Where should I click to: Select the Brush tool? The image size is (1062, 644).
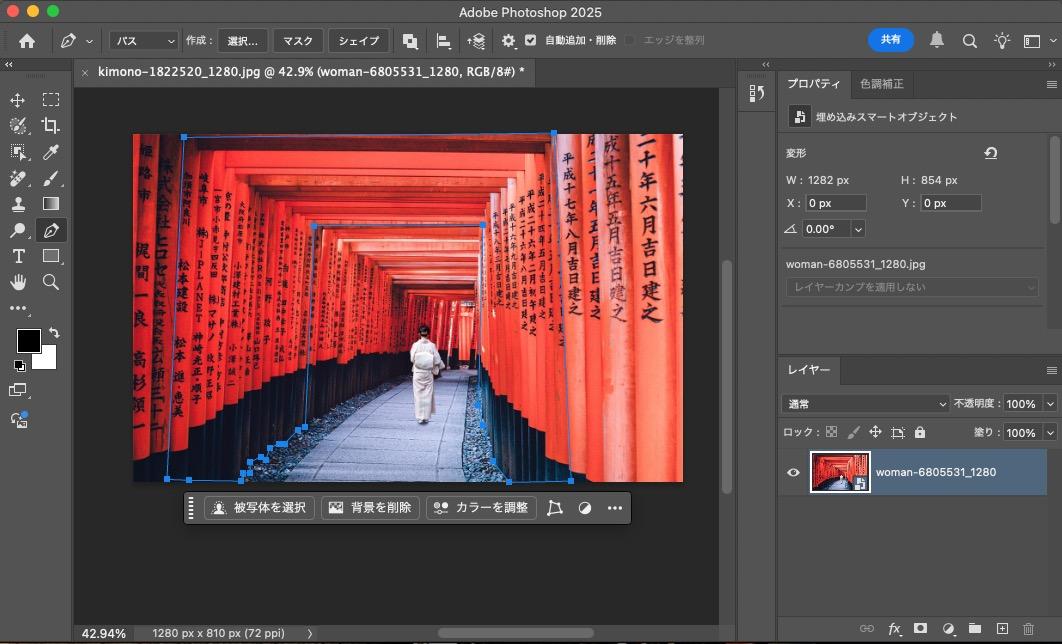(51, 178)
